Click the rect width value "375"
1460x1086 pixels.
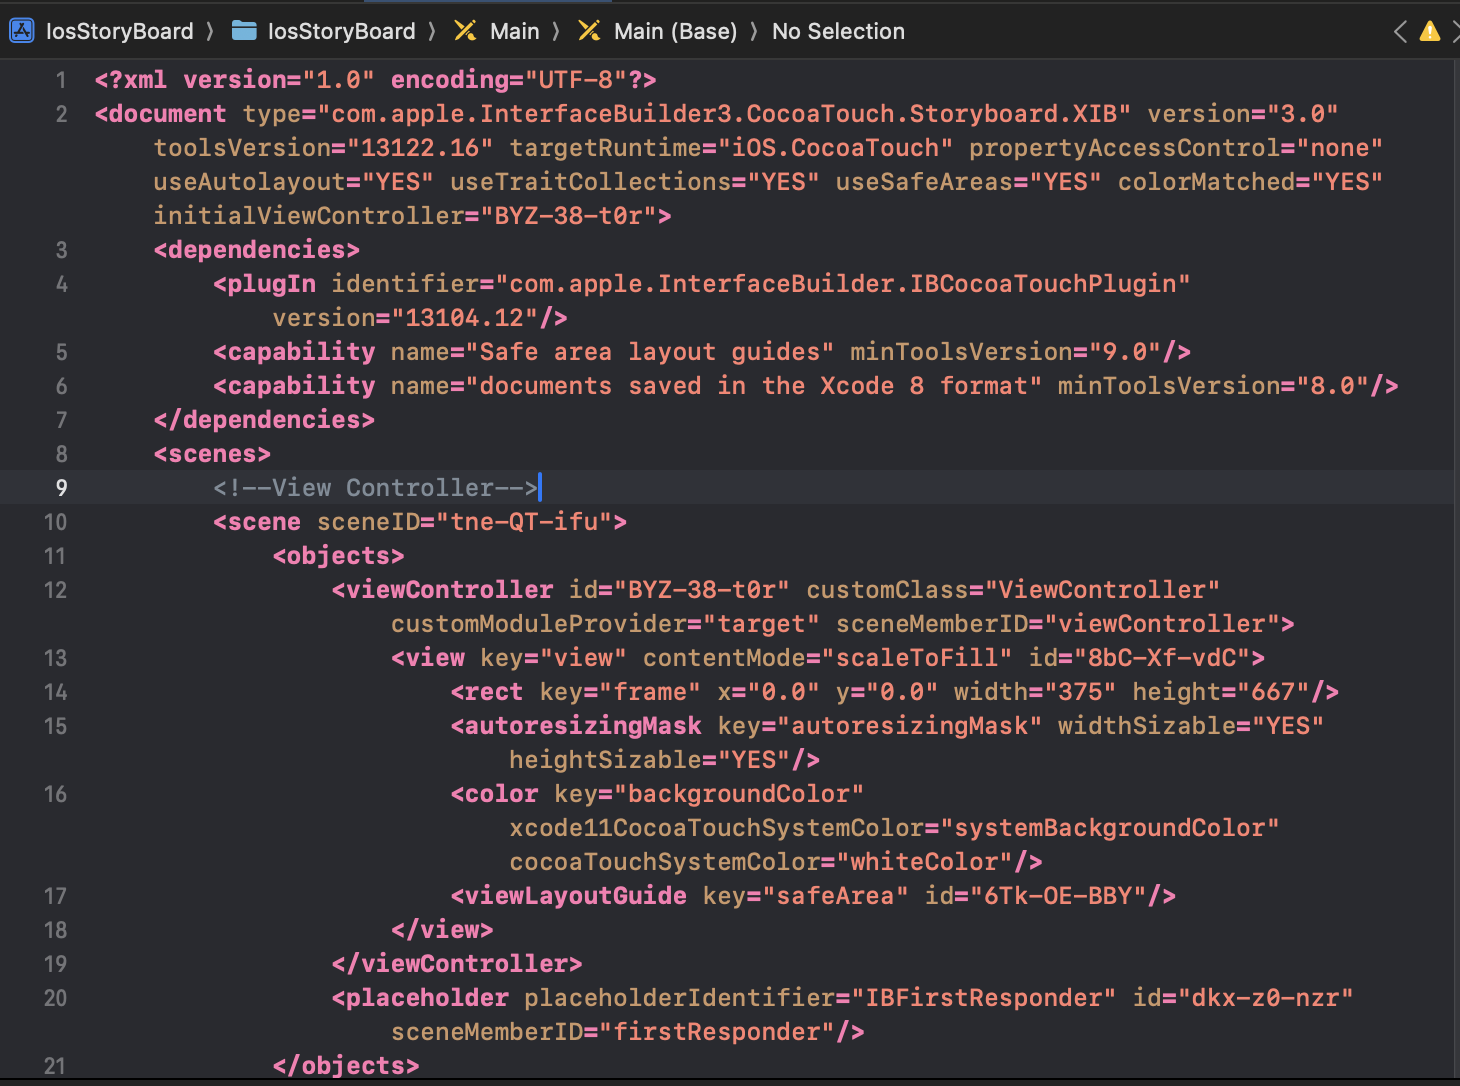pos(1080,692)
